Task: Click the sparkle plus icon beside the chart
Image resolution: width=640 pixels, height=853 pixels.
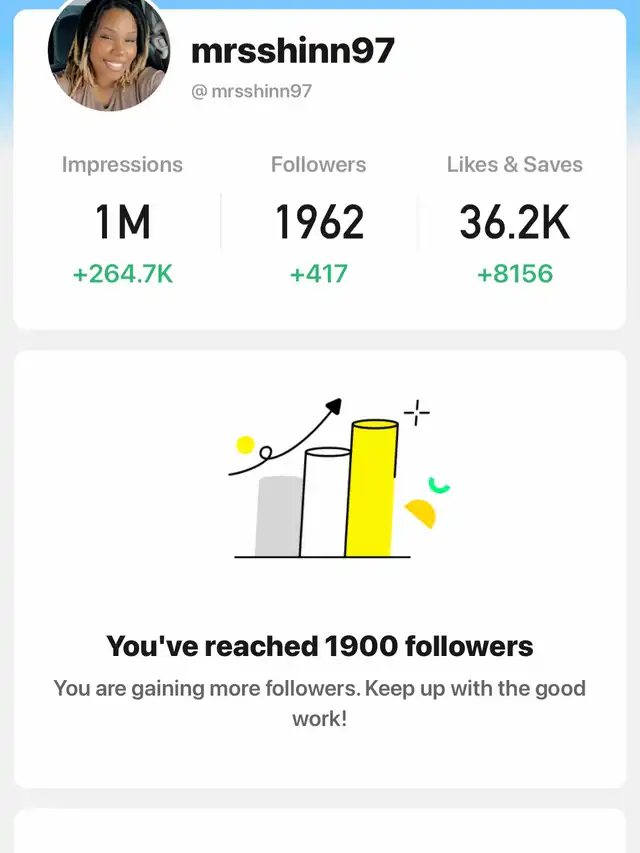Action: (416, 412)
